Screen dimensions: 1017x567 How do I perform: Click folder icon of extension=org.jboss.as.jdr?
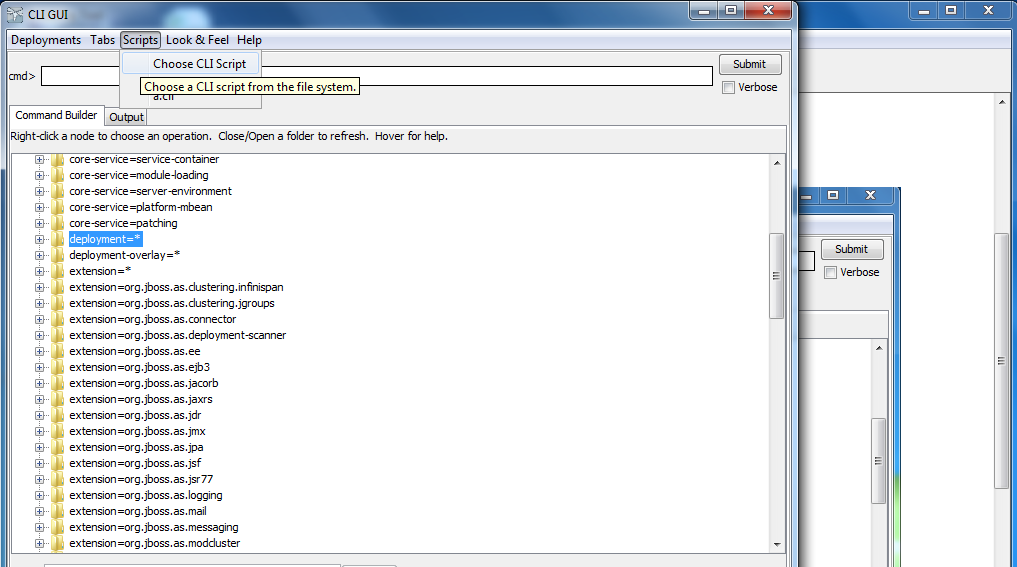(x=58, y=416)
